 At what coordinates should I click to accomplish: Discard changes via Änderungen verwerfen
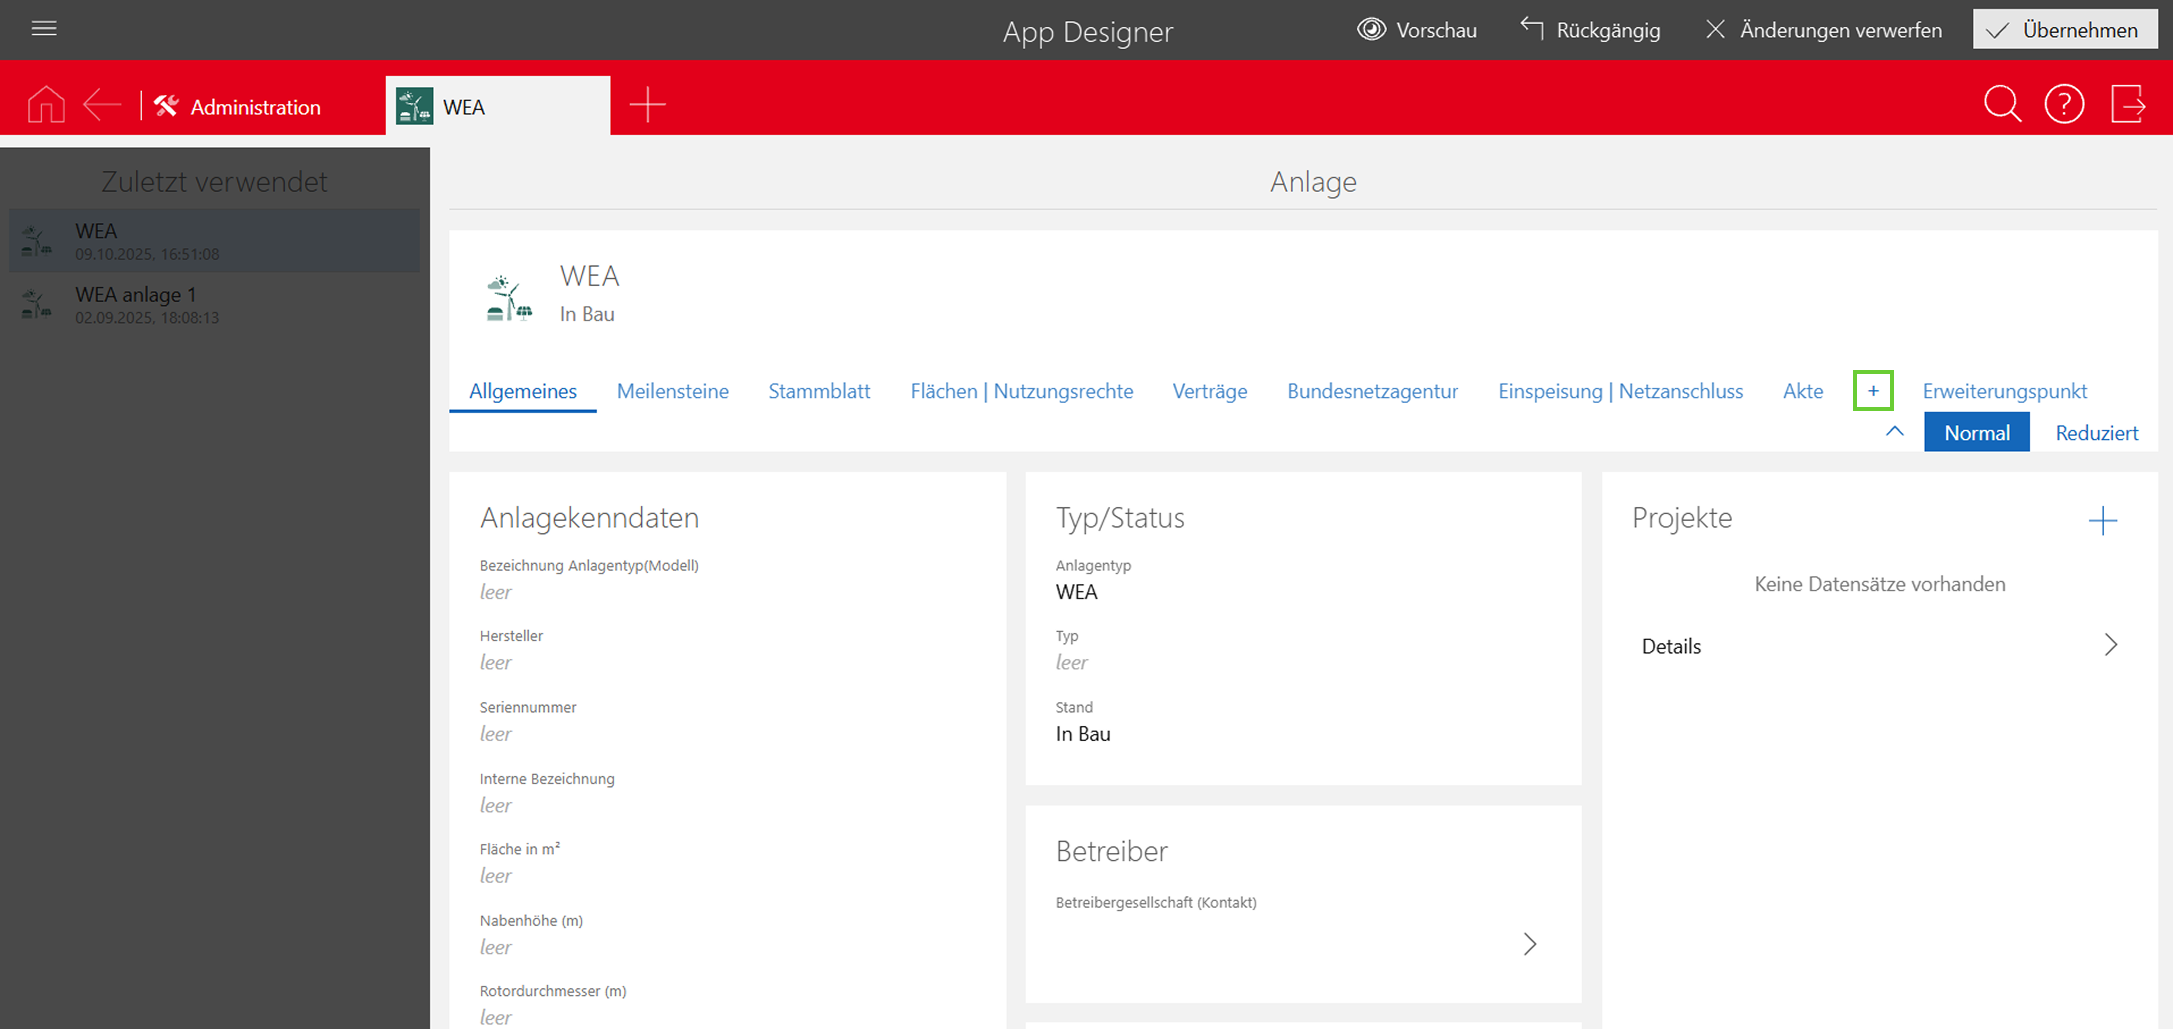[1824, 30]
